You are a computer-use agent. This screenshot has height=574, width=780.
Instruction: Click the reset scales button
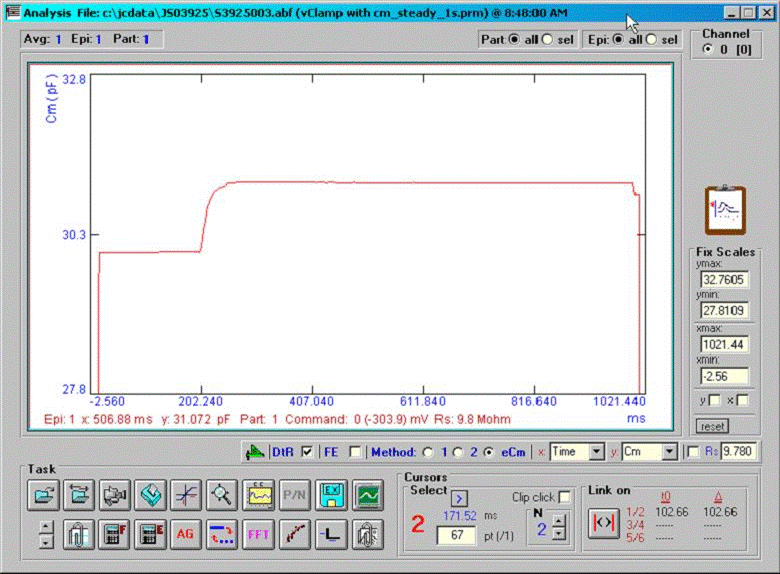pyautogui.click(x=712, y=426)
